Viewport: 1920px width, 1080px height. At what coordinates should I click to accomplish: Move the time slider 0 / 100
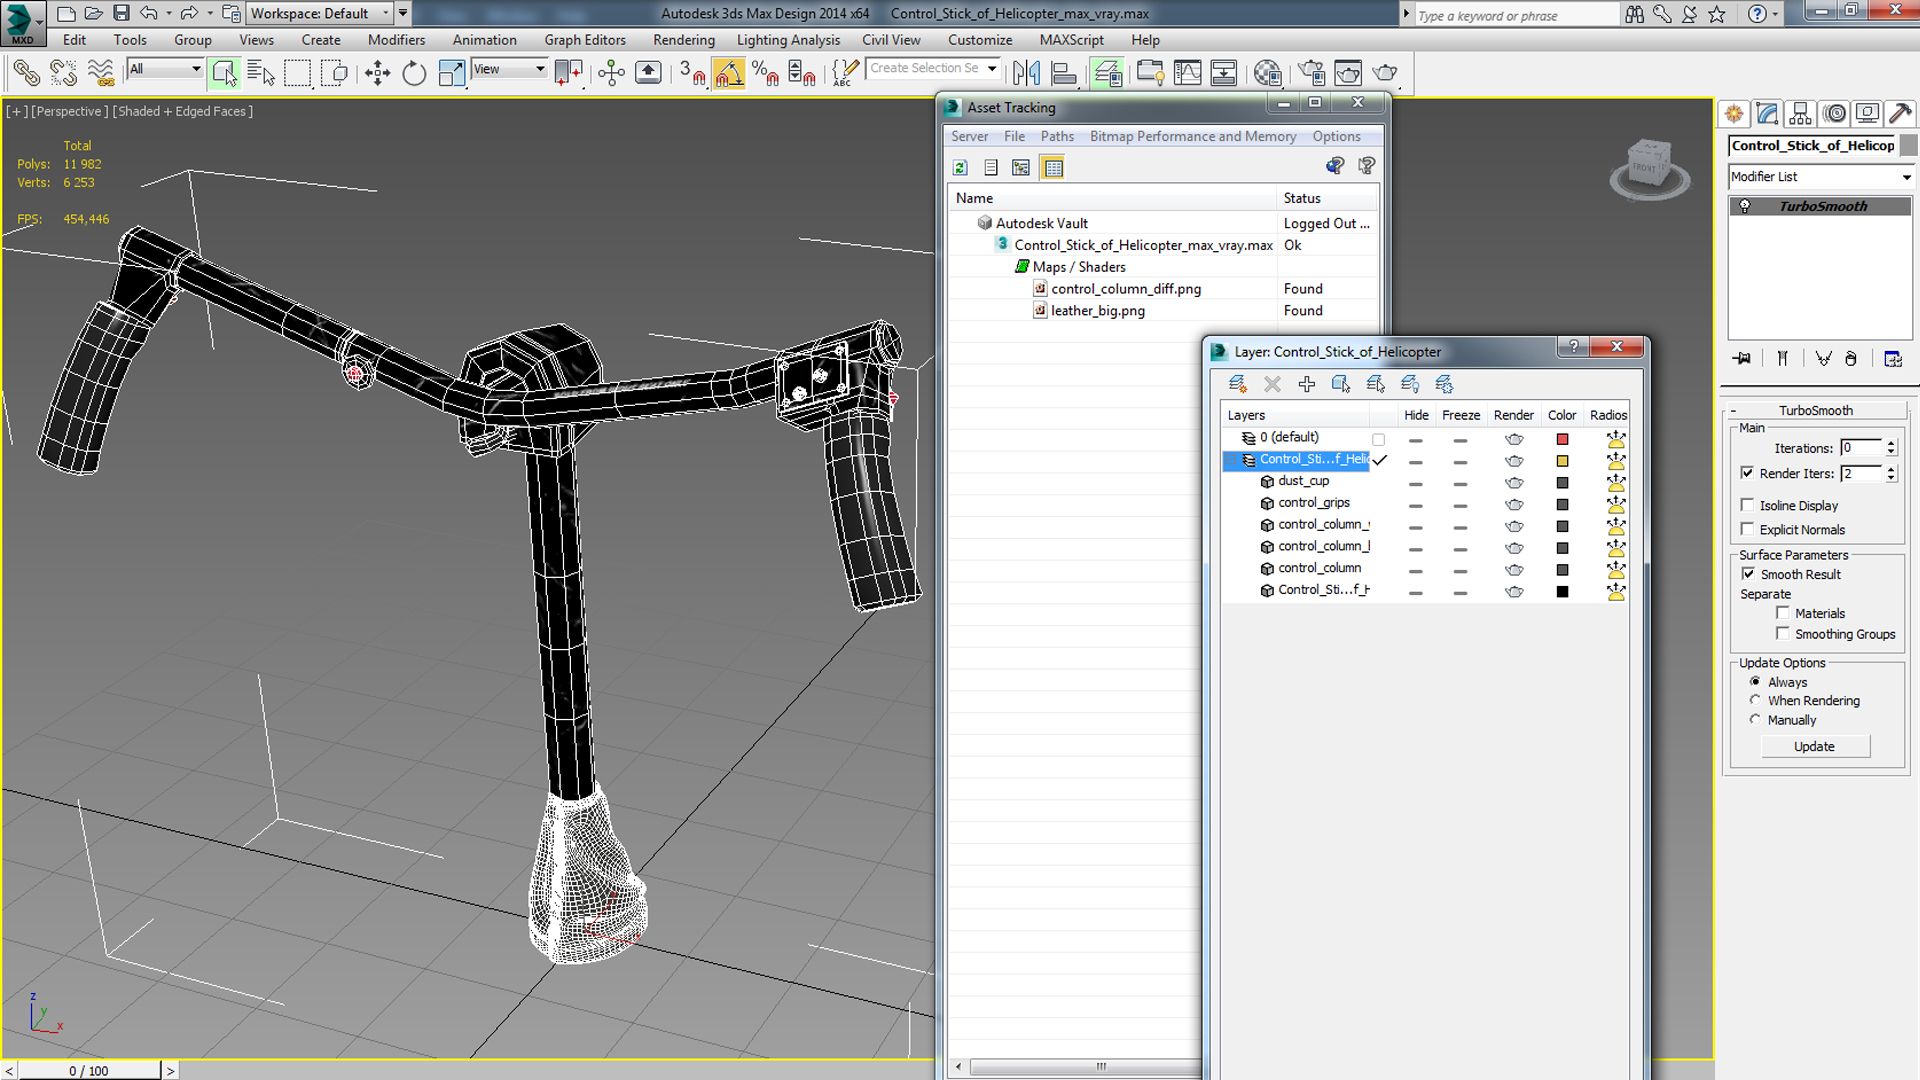pyautogui.click(x=89, y=1070)
